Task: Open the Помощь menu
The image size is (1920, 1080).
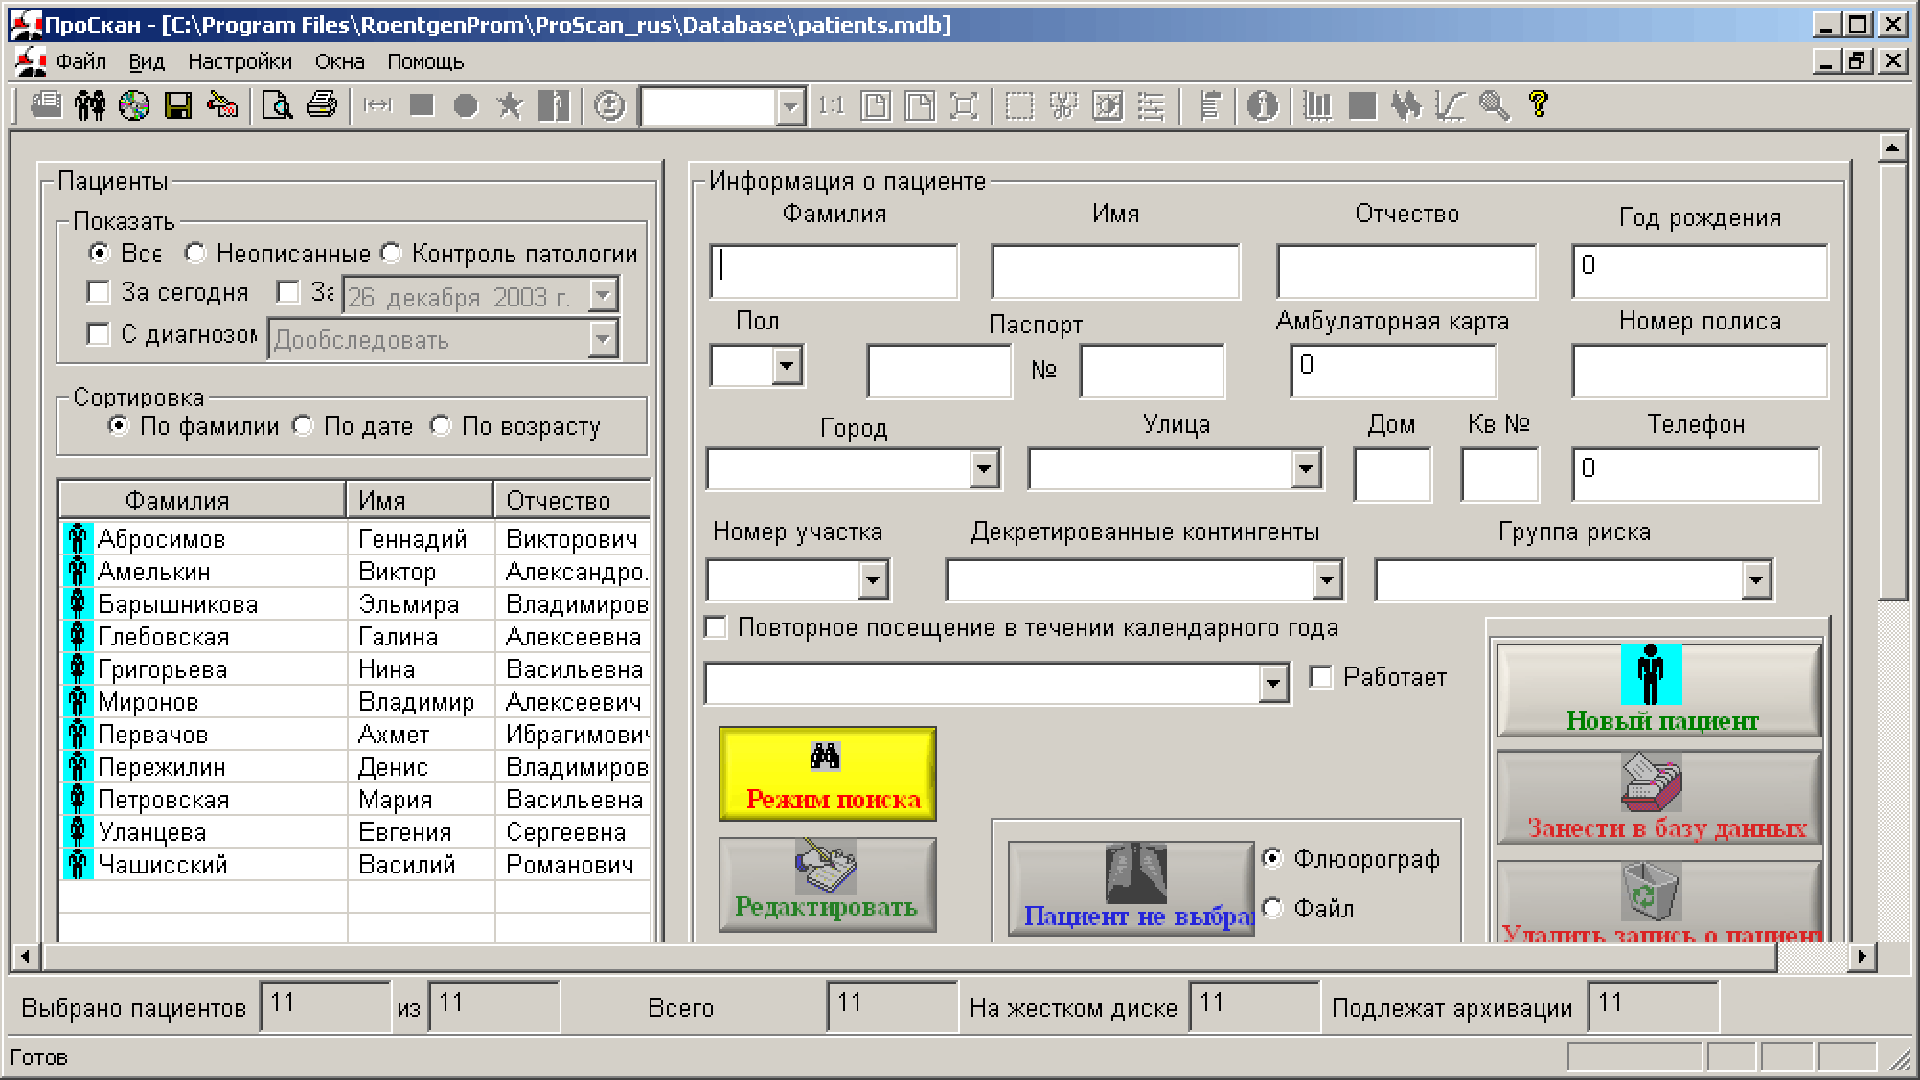Action: tap(425, 62)
